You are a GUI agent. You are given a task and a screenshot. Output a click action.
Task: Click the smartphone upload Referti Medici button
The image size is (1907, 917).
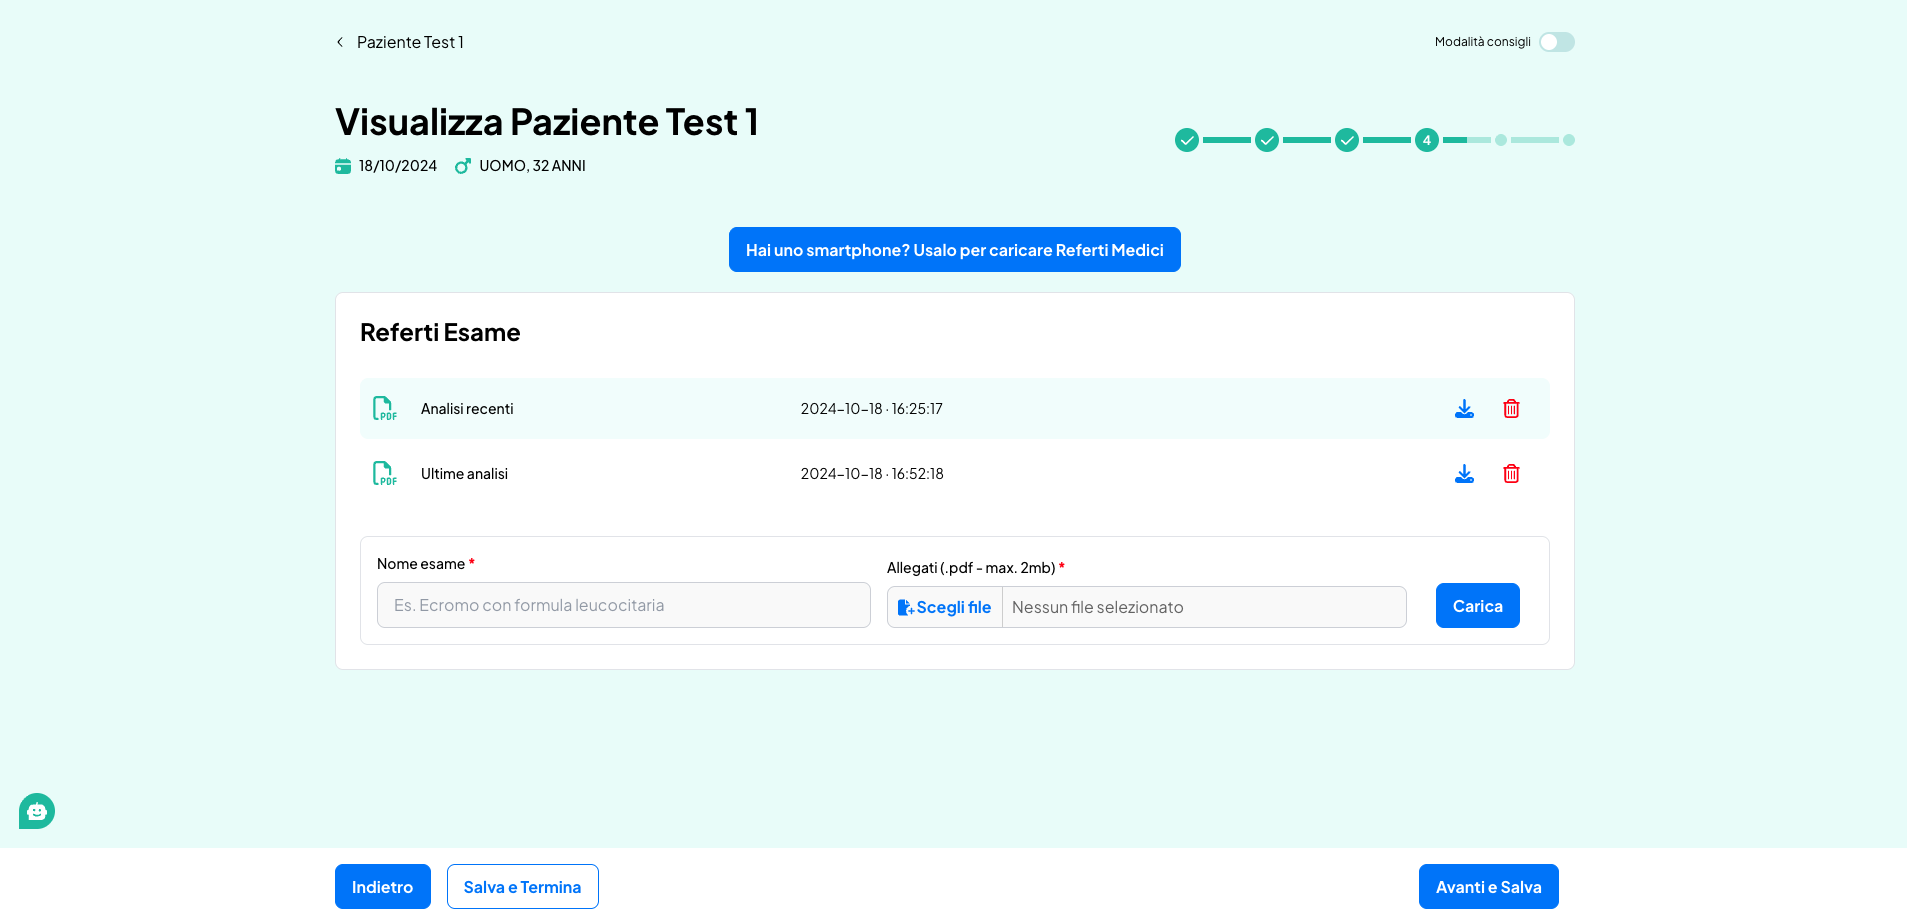[954, 250]
